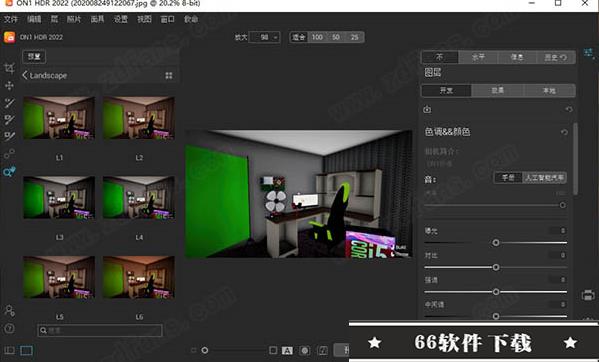This screenshot has height=362, width=599.
Task: Click the camera icon under layer tabs
Action: click(x=427, y=110)
